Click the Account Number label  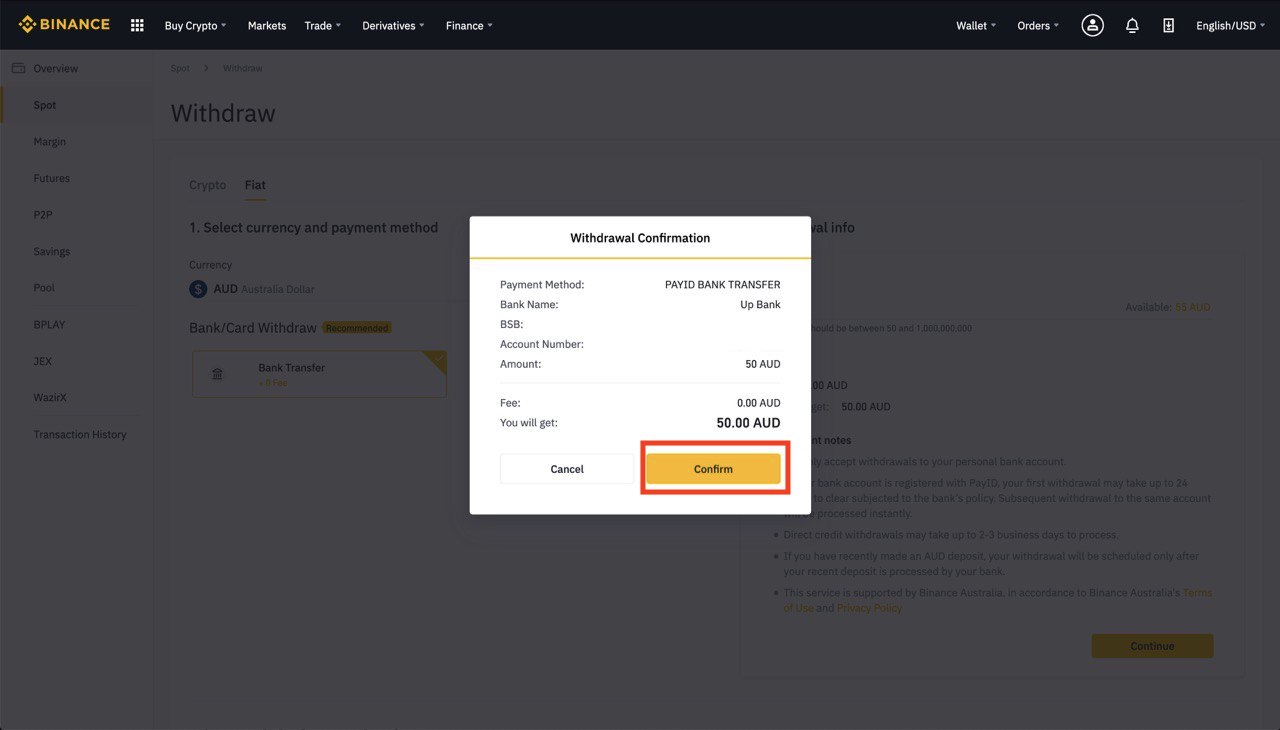542,344
